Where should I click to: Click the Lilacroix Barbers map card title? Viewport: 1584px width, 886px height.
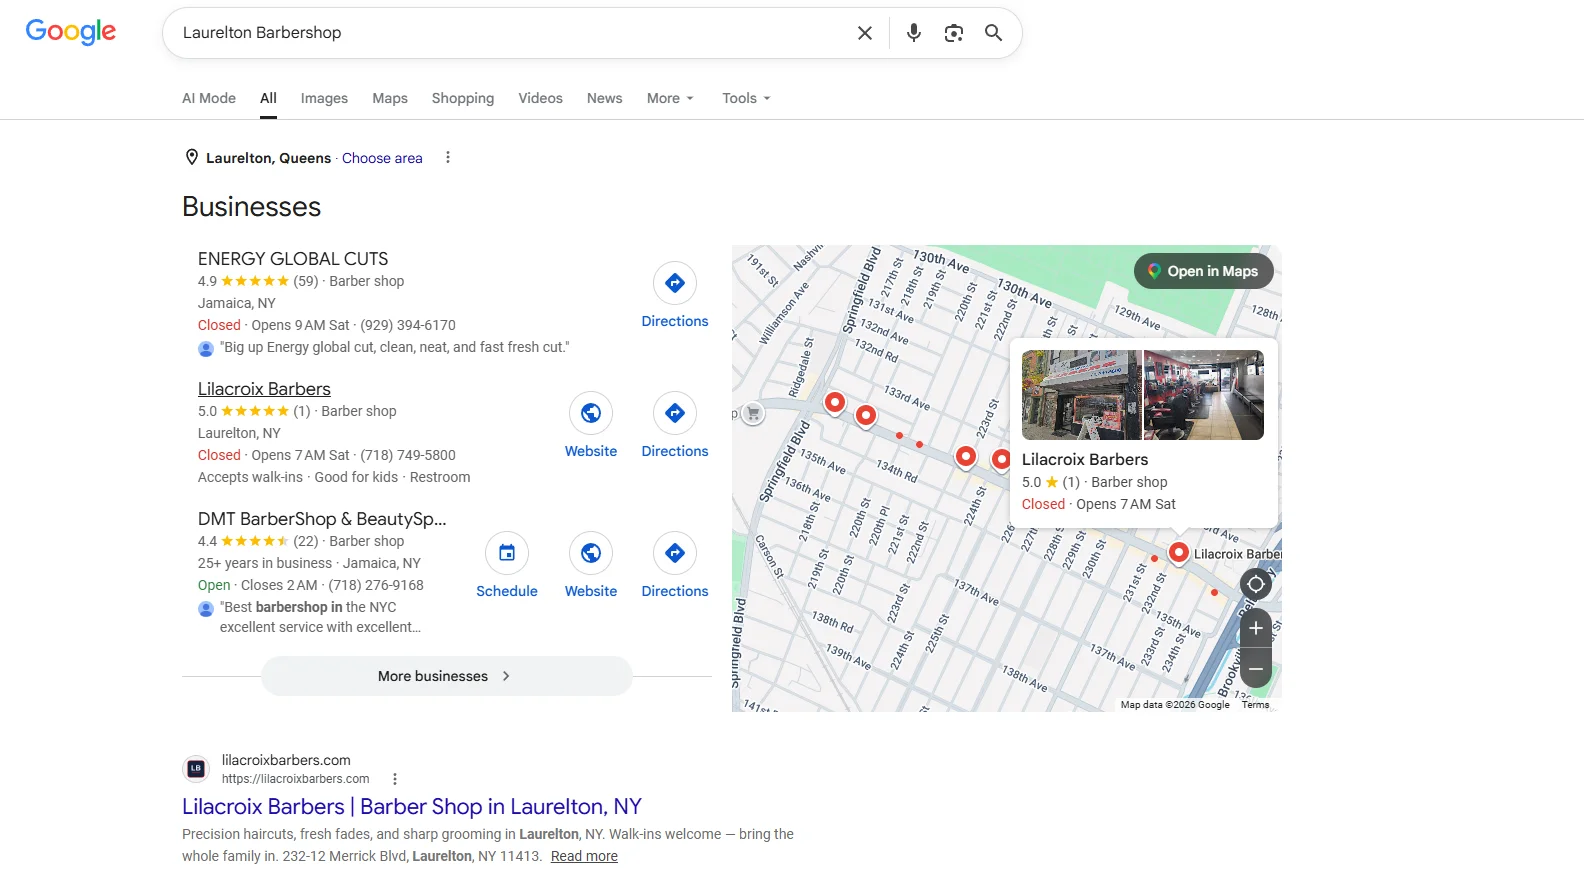[1085, 460]
